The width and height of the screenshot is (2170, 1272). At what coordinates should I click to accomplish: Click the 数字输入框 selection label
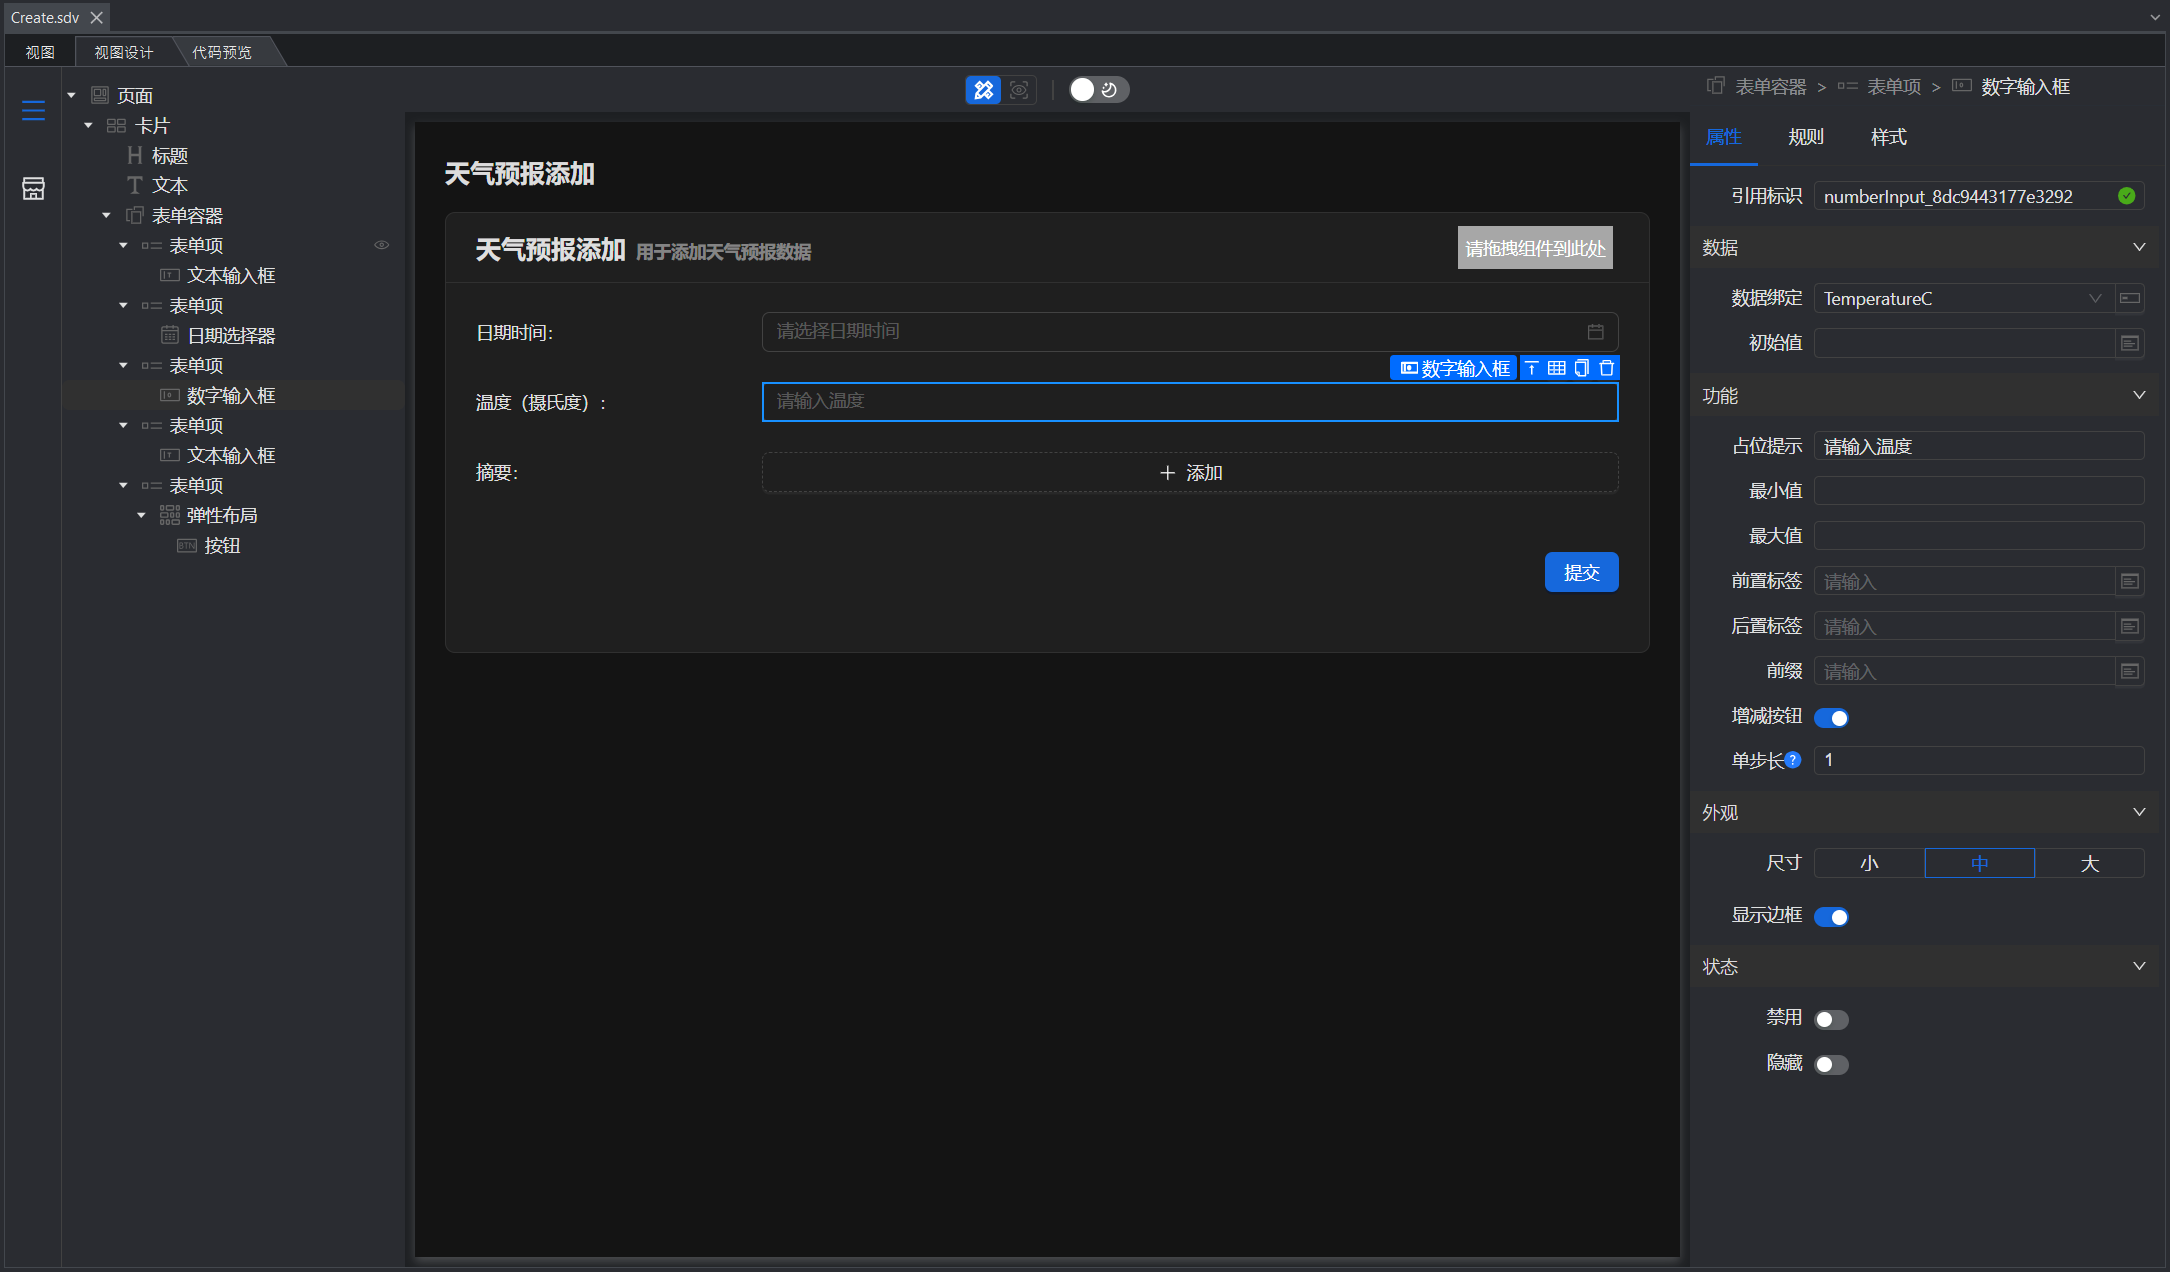click(x=1454, y=368)
